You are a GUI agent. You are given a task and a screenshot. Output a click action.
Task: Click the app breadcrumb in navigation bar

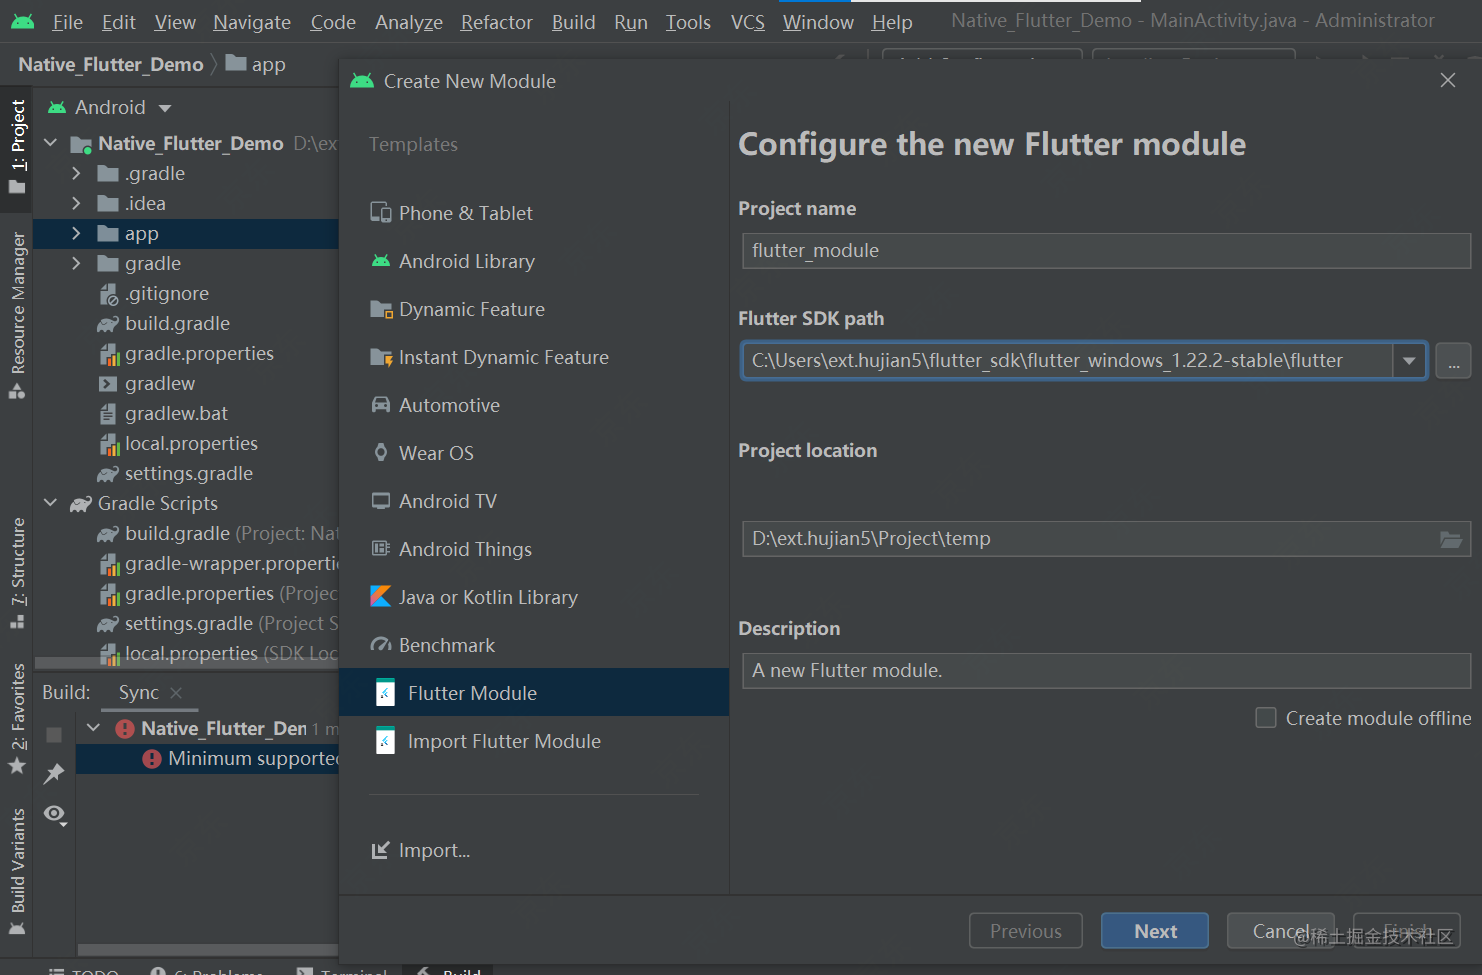point(257,64)
